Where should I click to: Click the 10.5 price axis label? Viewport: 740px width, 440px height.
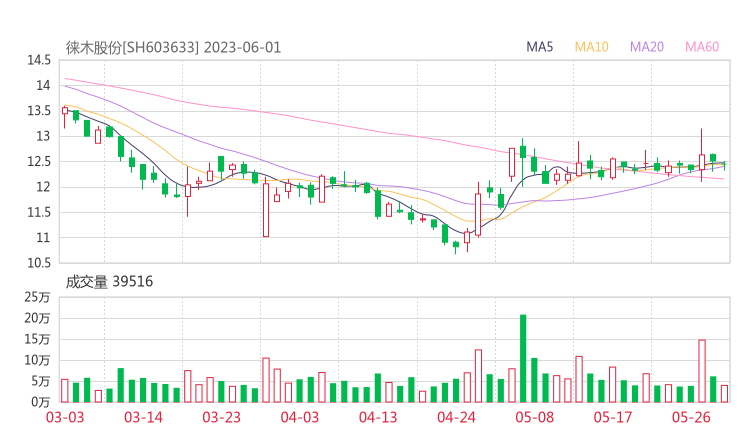[x=39, y=263]
